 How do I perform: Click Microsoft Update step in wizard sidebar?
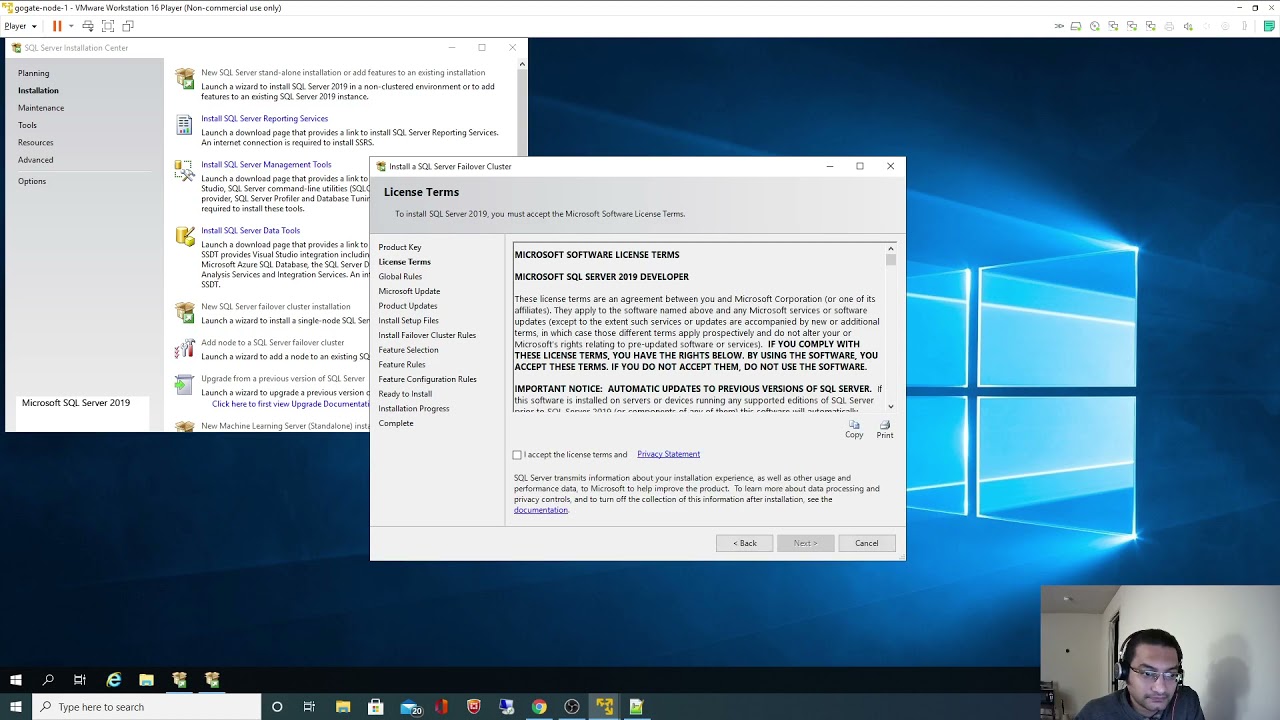(x=409, y=291)
